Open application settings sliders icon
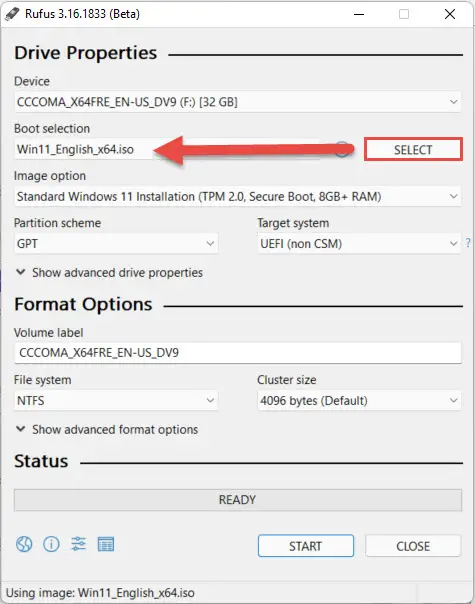The image size is (475, 604). (79, 544)
